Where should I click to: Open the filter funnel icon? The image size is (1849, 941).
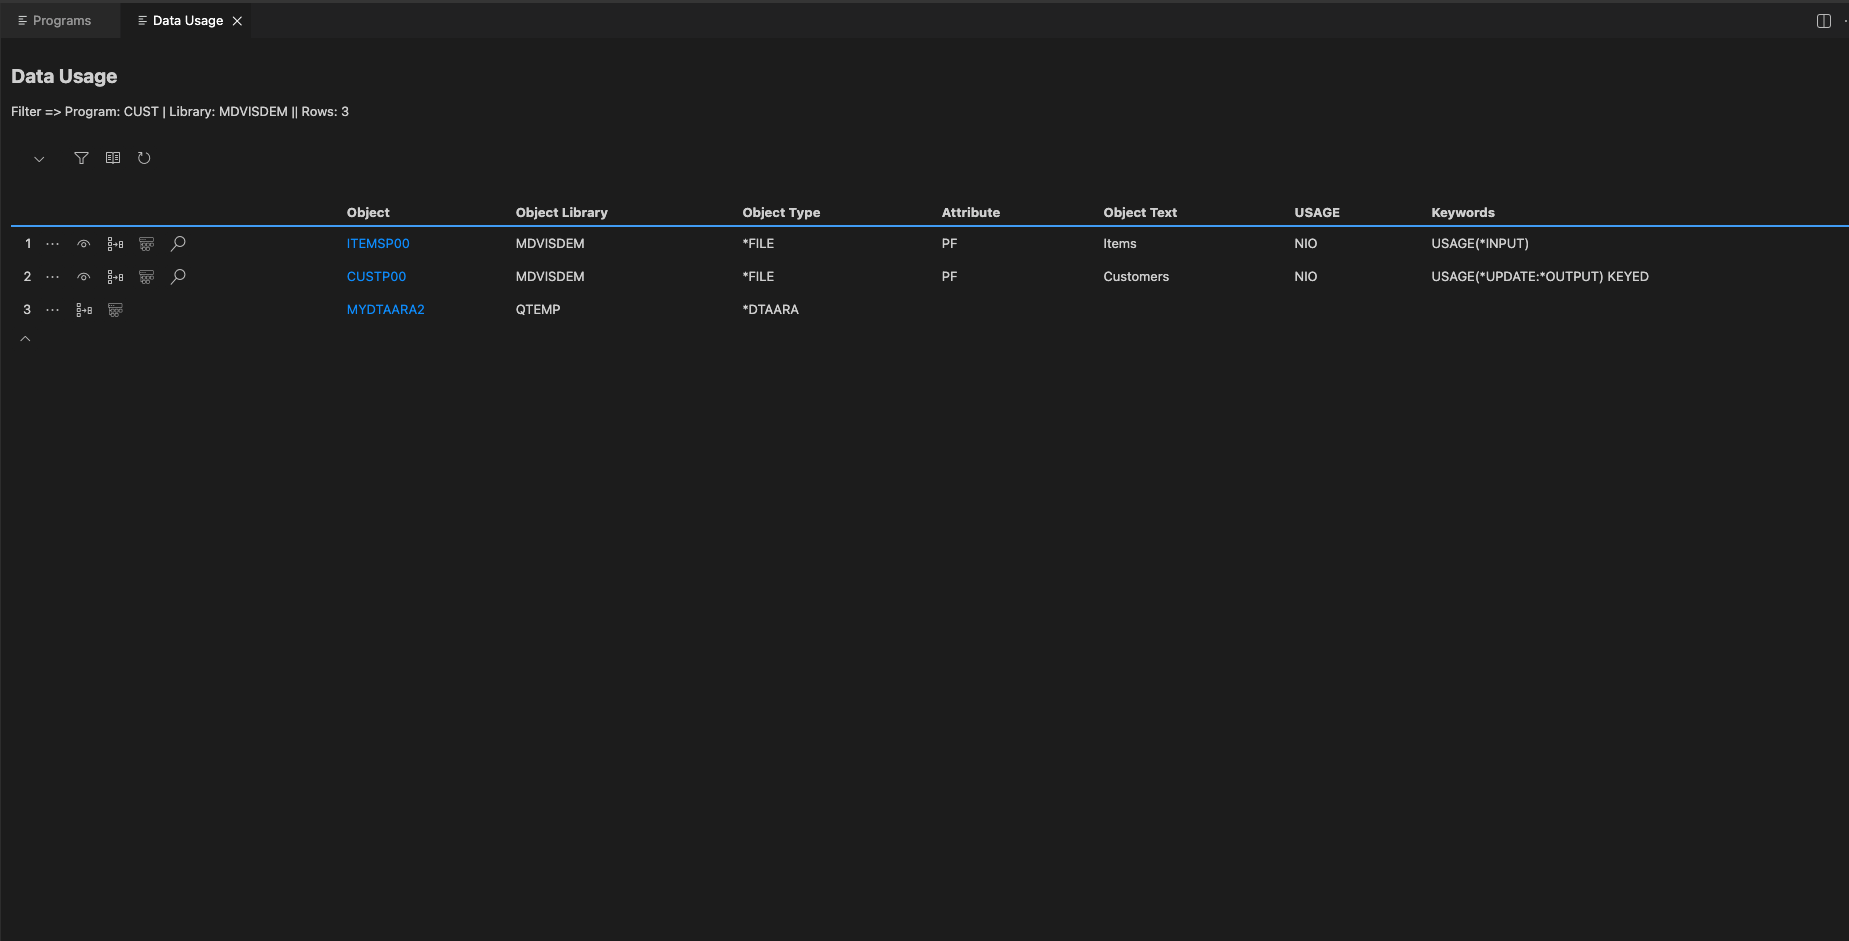click(x=82, y=158)
